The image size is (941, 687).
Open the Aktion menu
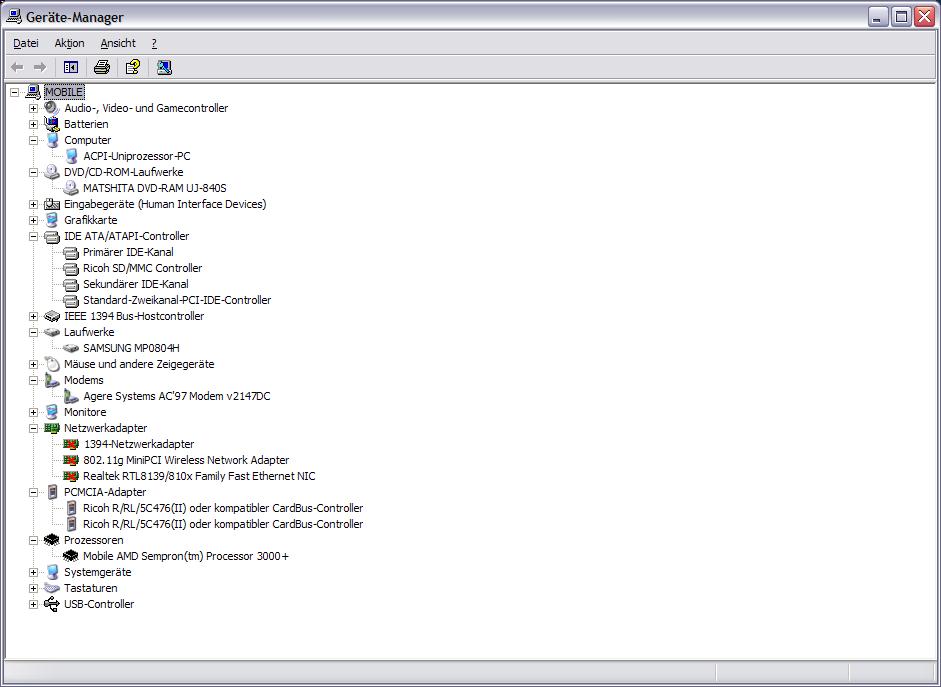(70, 43)
